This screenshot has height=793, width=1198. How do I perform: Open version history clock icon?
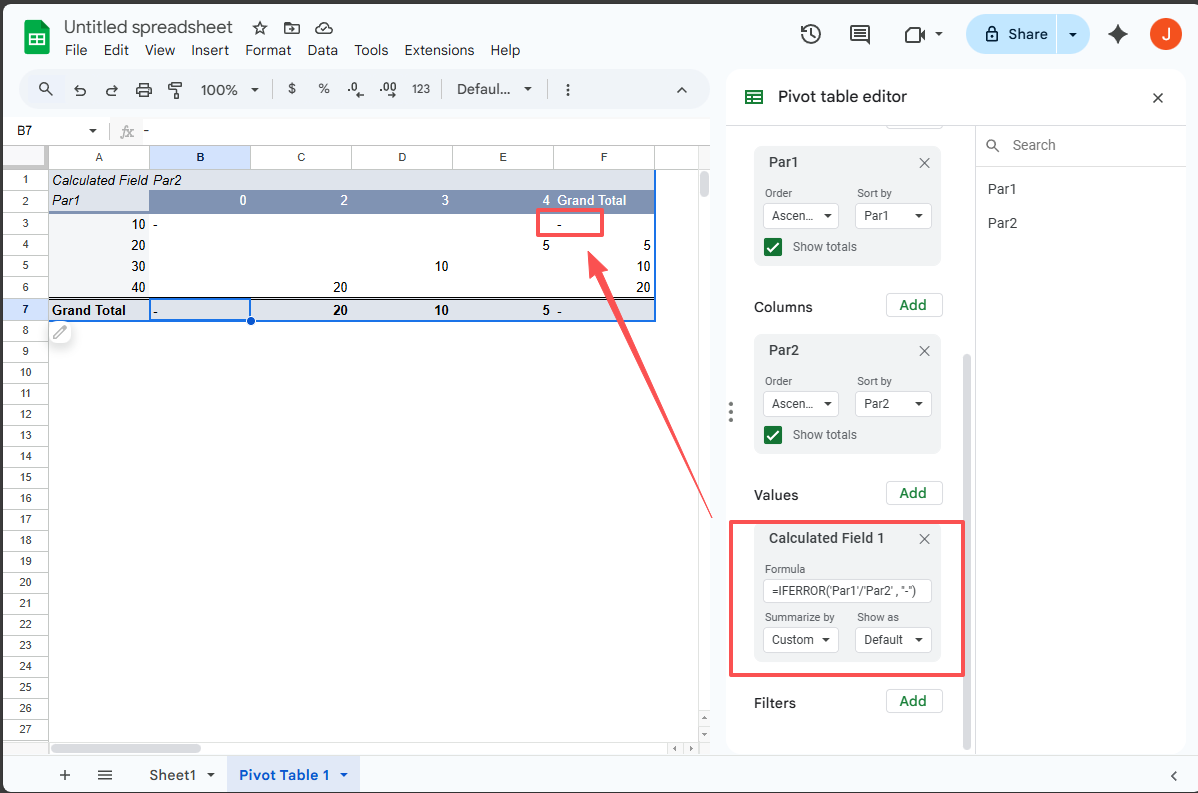click(x=810, y=33)
